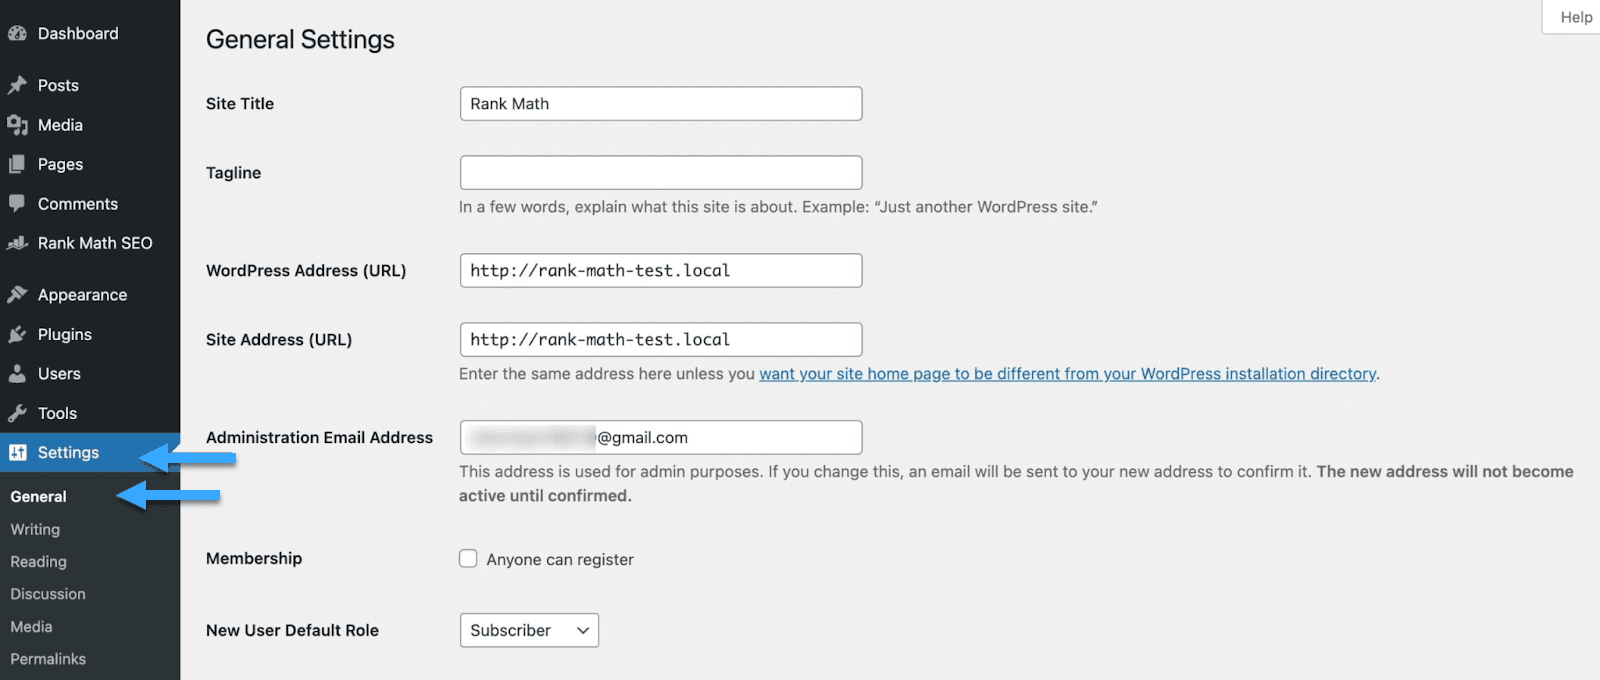The width and height of the screenshot is (1600, 680).
Task: Click the Pages icon in sidebar
Action: click(17, 164)
